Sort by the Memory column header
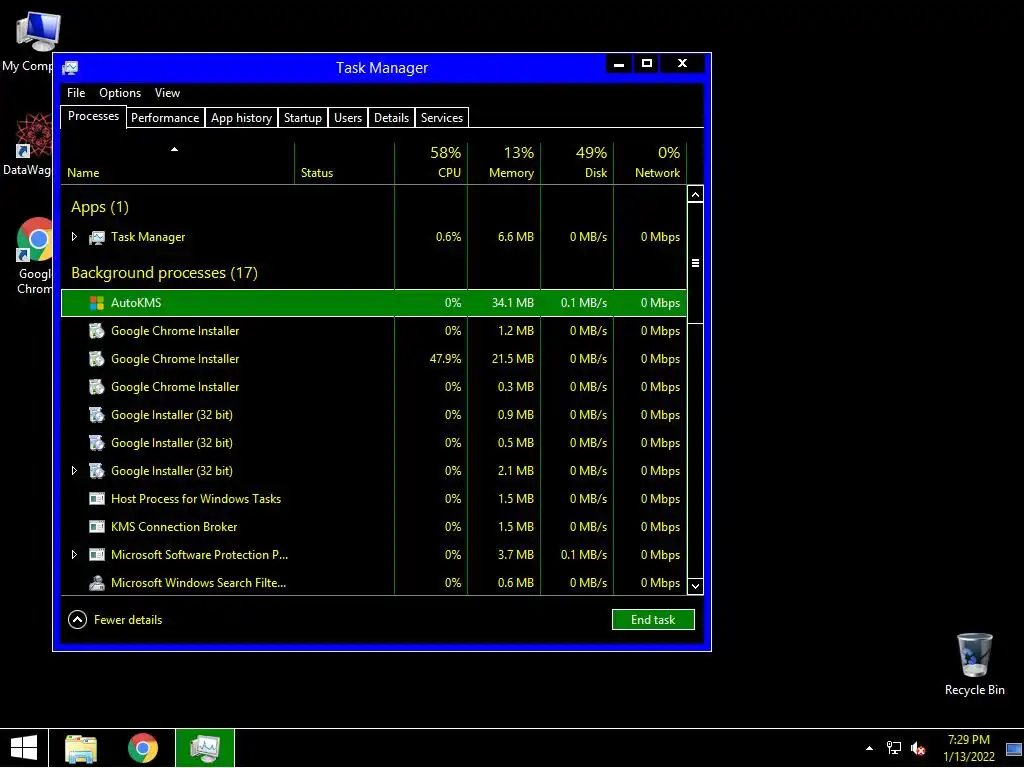 504,163
